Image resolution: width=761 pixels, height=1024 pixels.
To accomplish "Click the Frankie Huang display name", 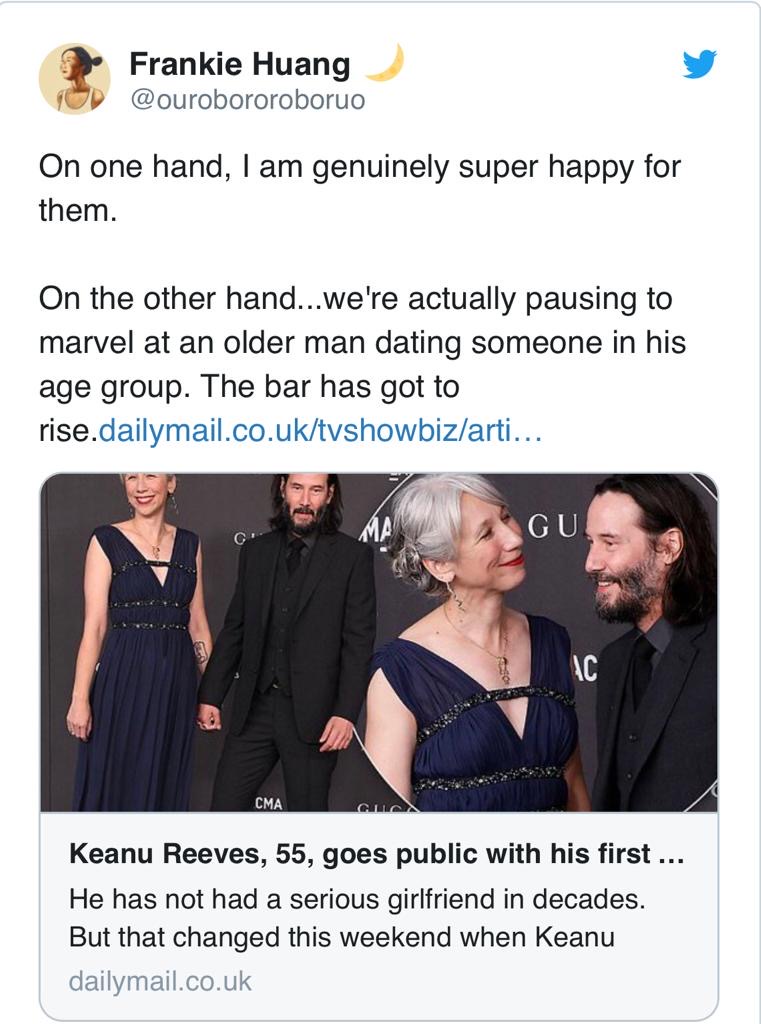I will pyautogui.click(x=239, y=64).
